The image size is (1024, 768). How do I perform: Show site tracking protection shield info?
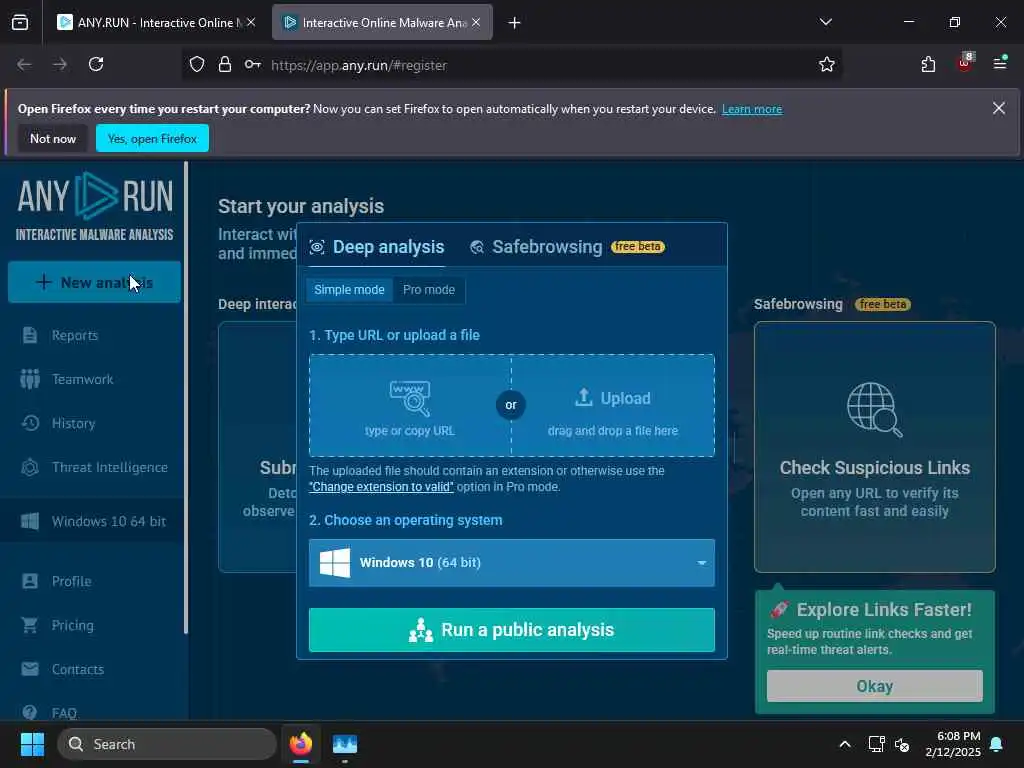[197, 64]
